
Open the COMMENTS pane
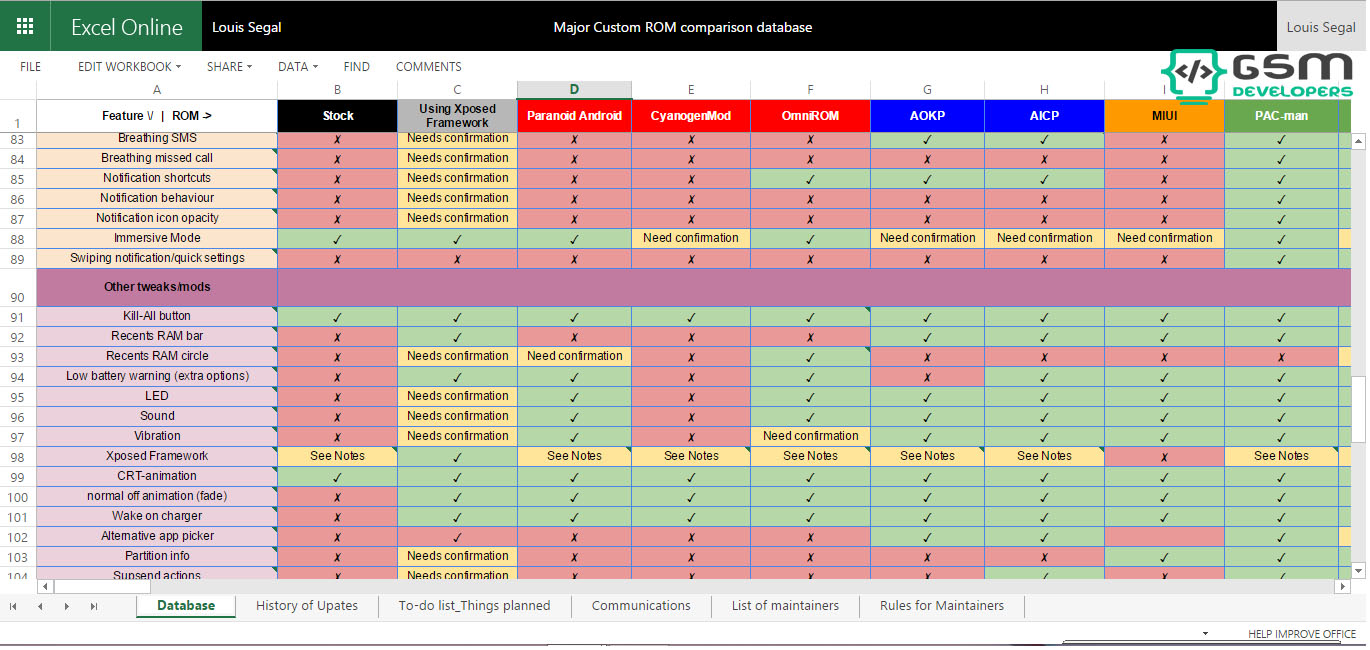428,67
